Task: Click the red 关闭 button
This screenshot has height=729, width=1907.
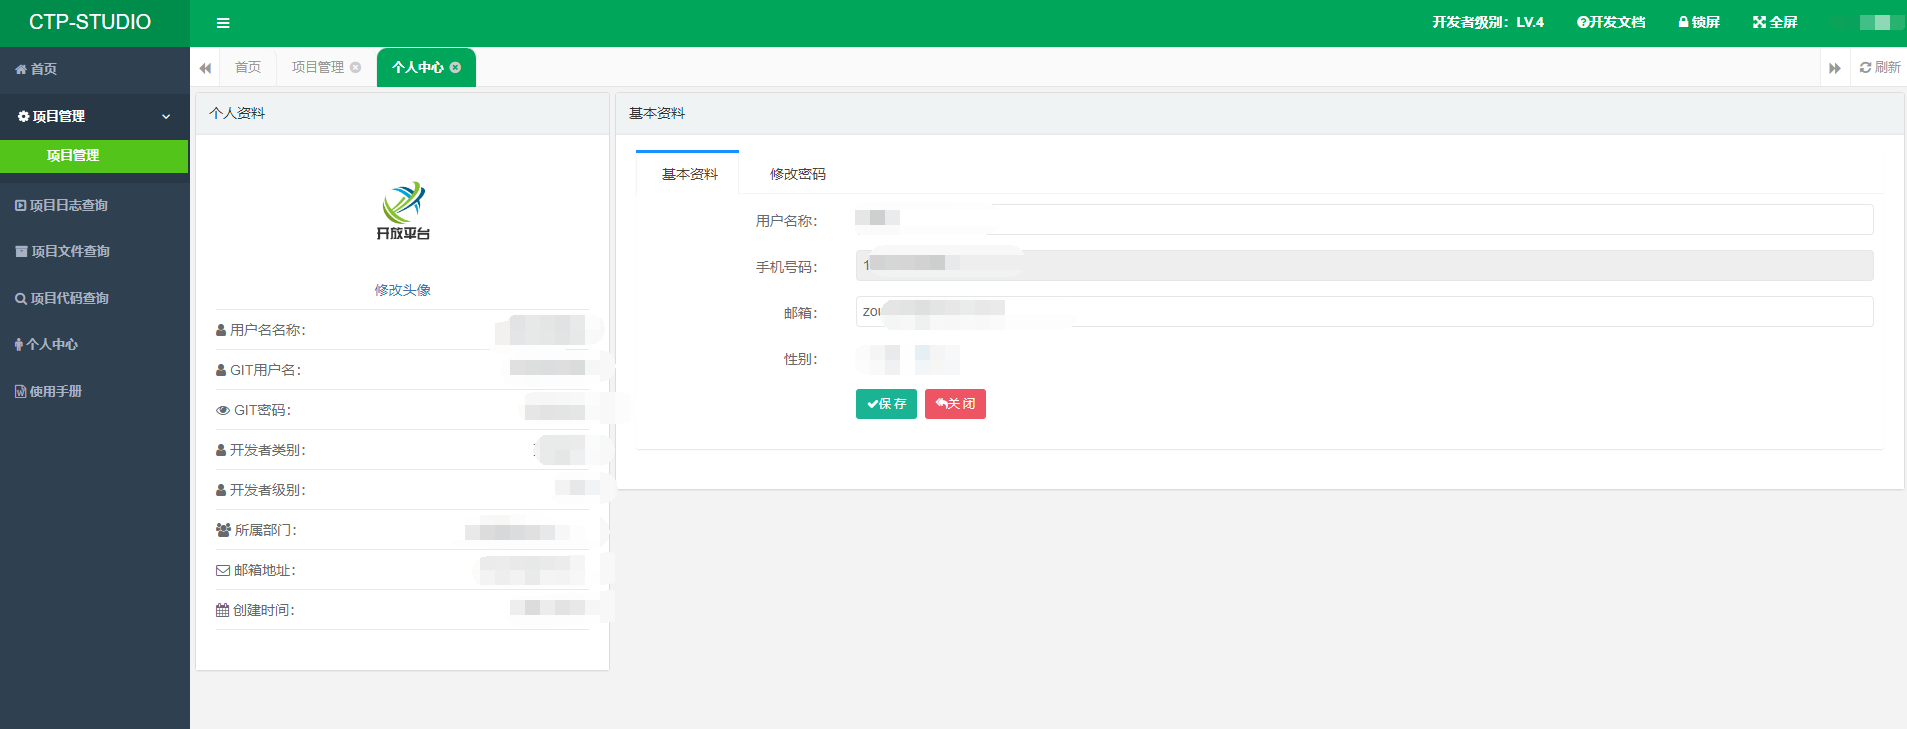Action: 955,404
